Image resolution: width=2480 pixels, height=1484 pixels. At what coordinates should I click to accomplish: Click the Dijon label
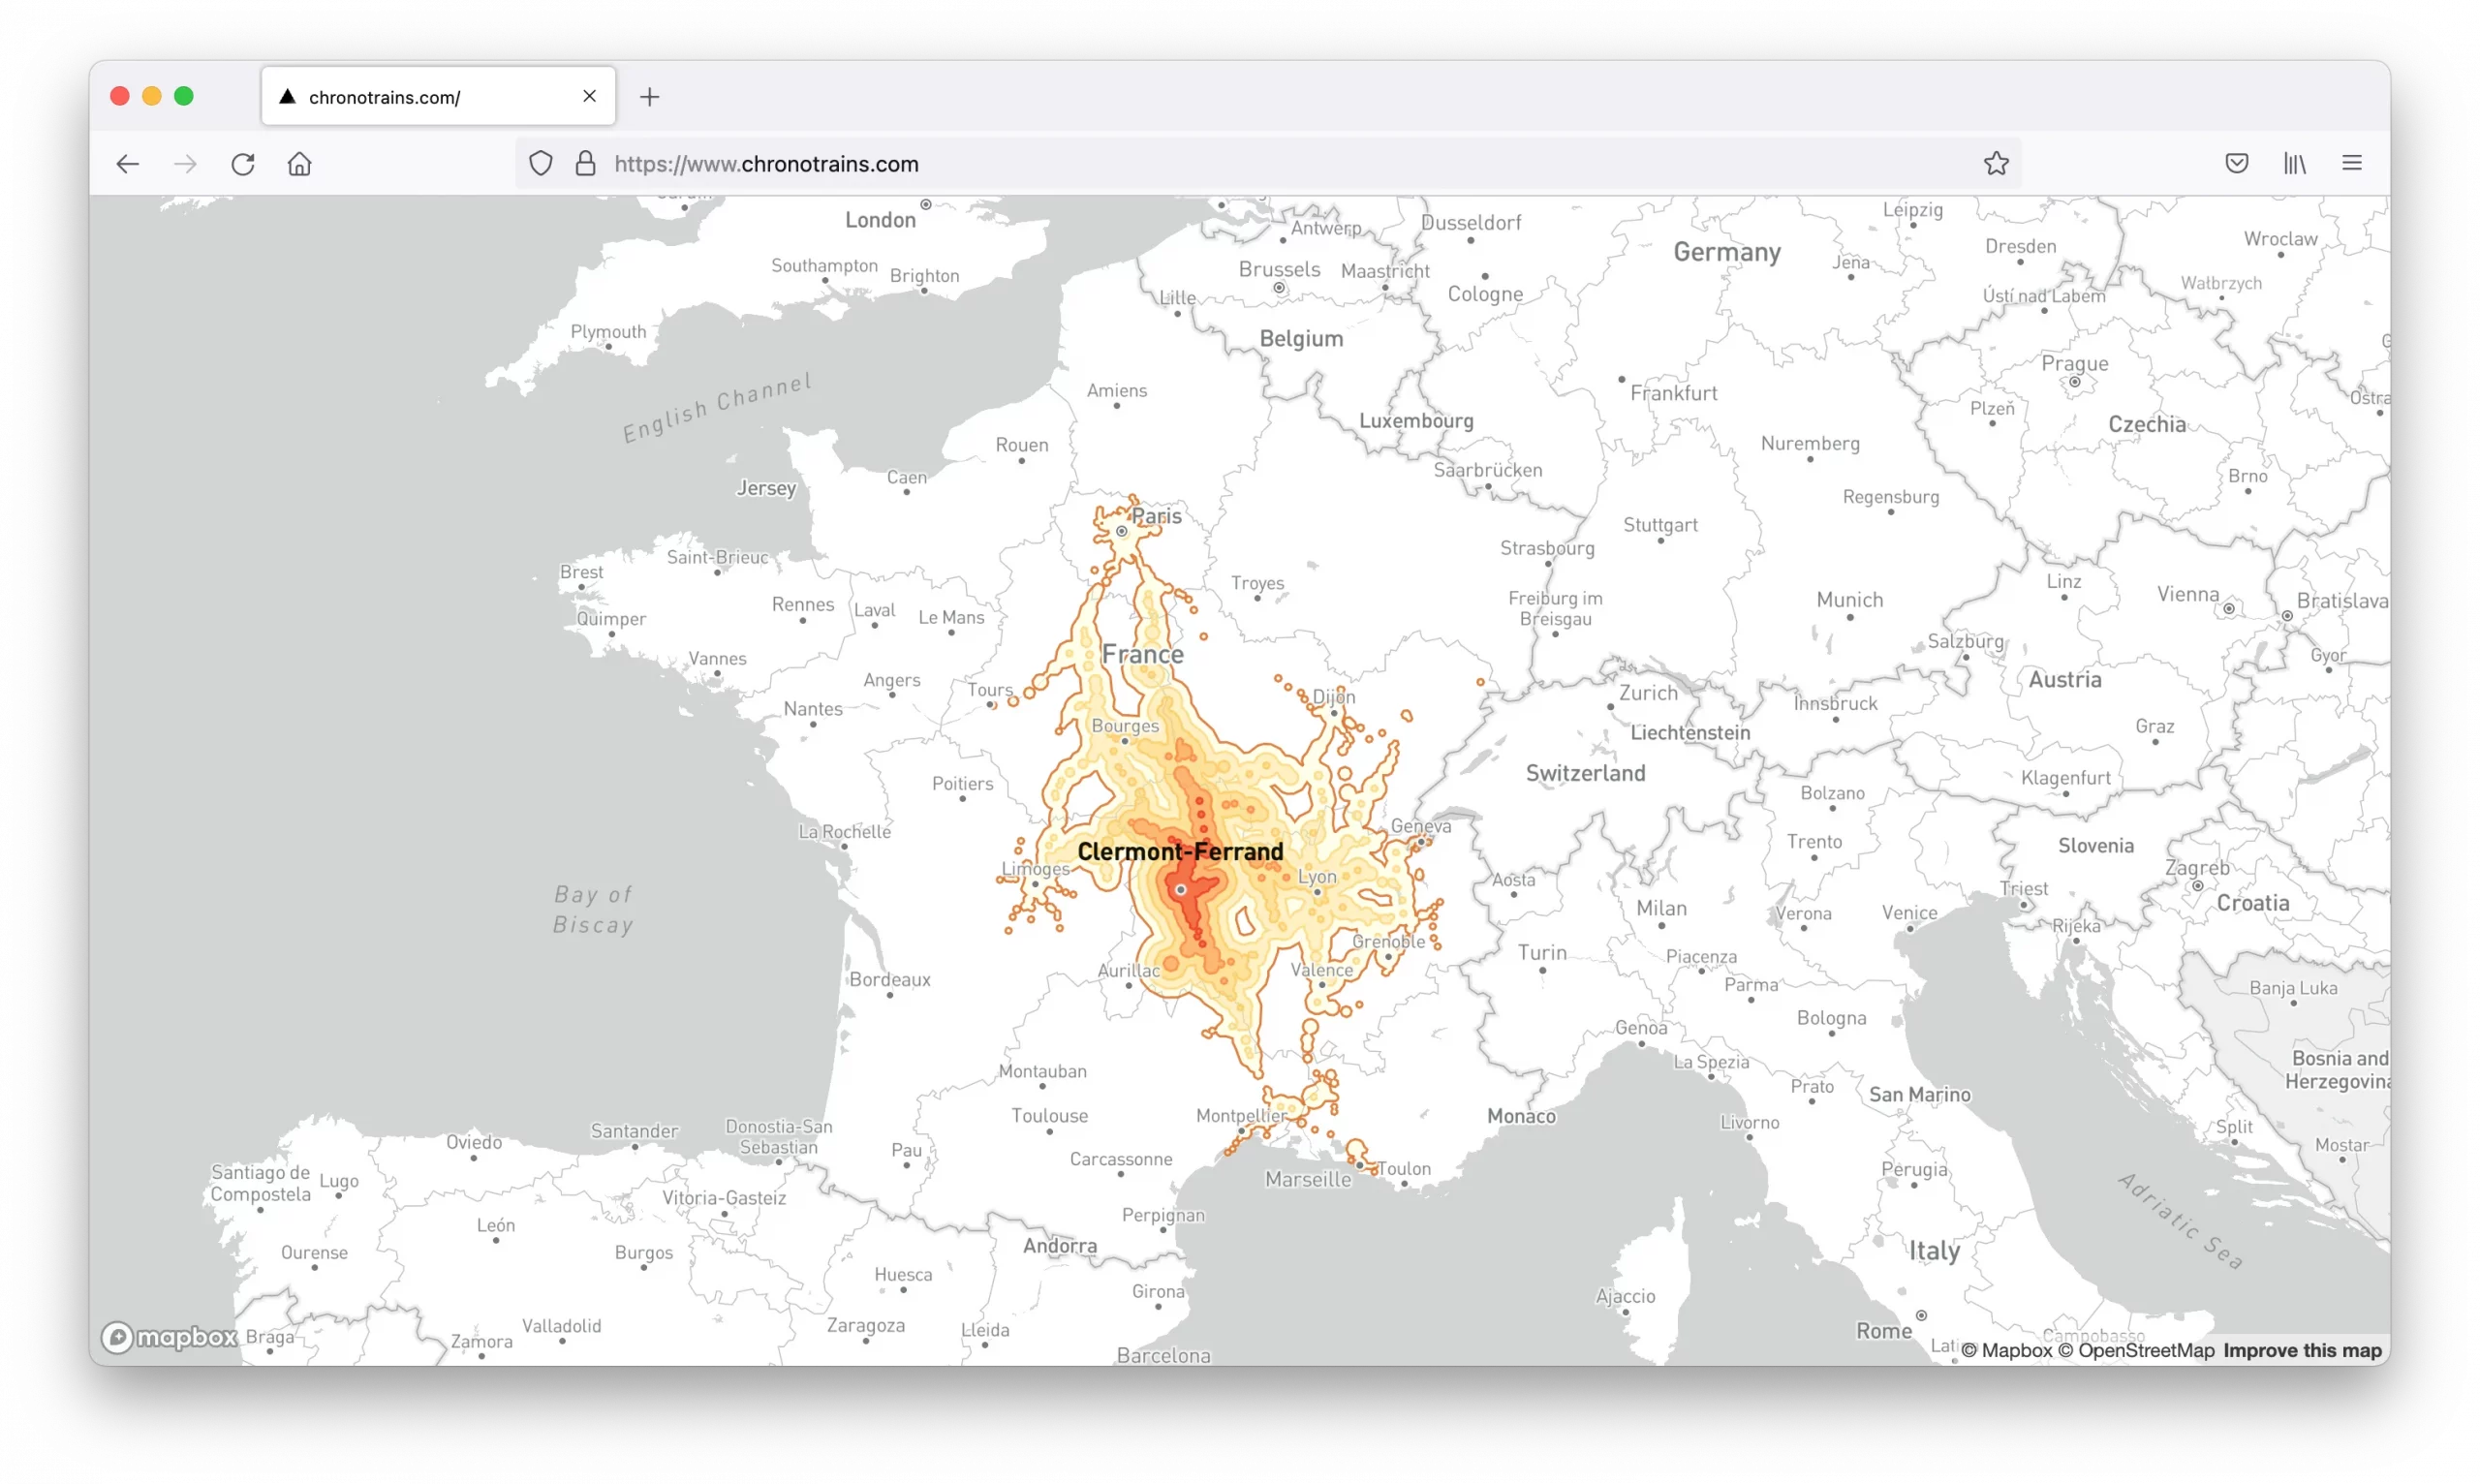coord(1334,697)
